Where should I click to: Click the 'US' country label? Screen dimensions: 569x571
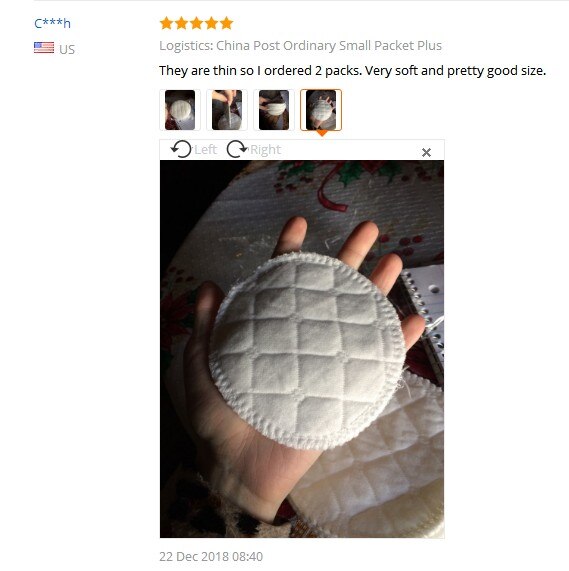tap(67, 50)
